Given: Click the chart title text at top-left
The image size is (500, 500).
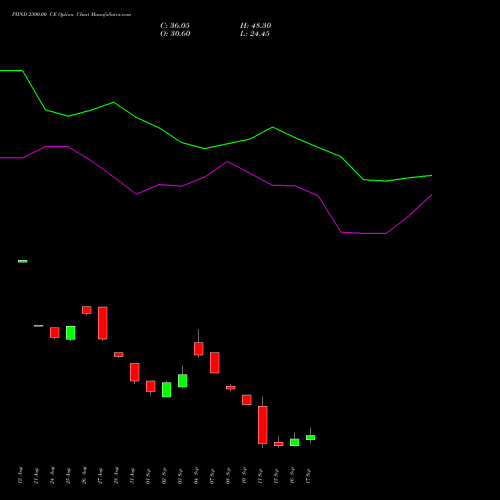Looking at the screenshot, I should point(71,15).
